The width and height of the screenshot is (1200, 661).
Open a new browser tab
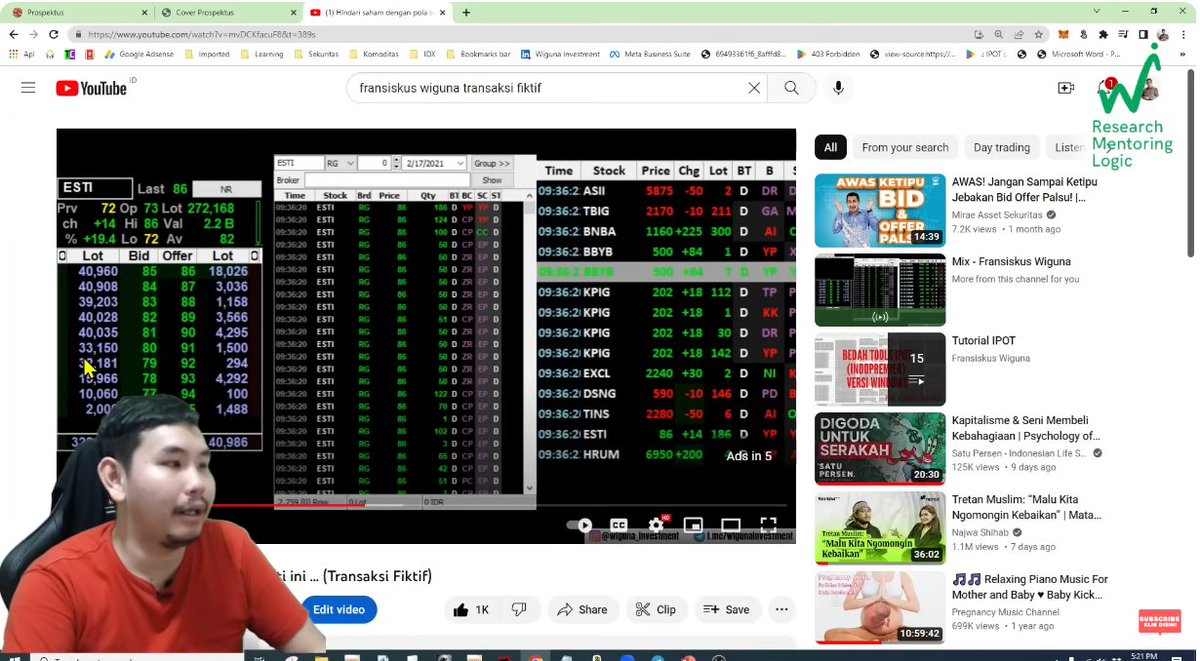click(466, 12)
